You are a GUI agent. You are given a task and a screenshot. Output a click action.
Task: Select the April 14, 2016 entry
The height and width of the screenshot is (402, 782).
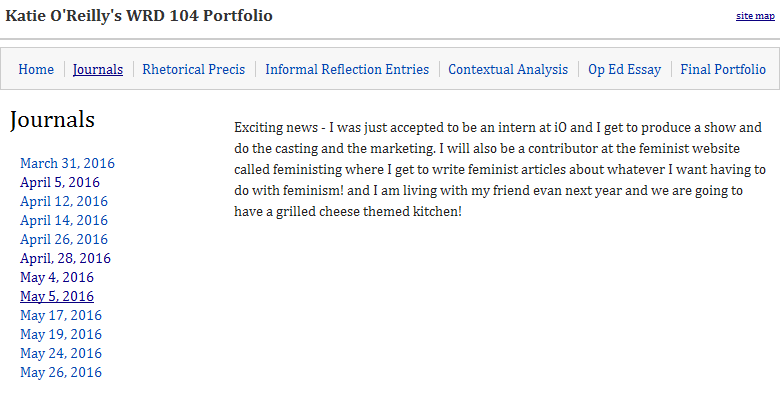coord(64,220)
